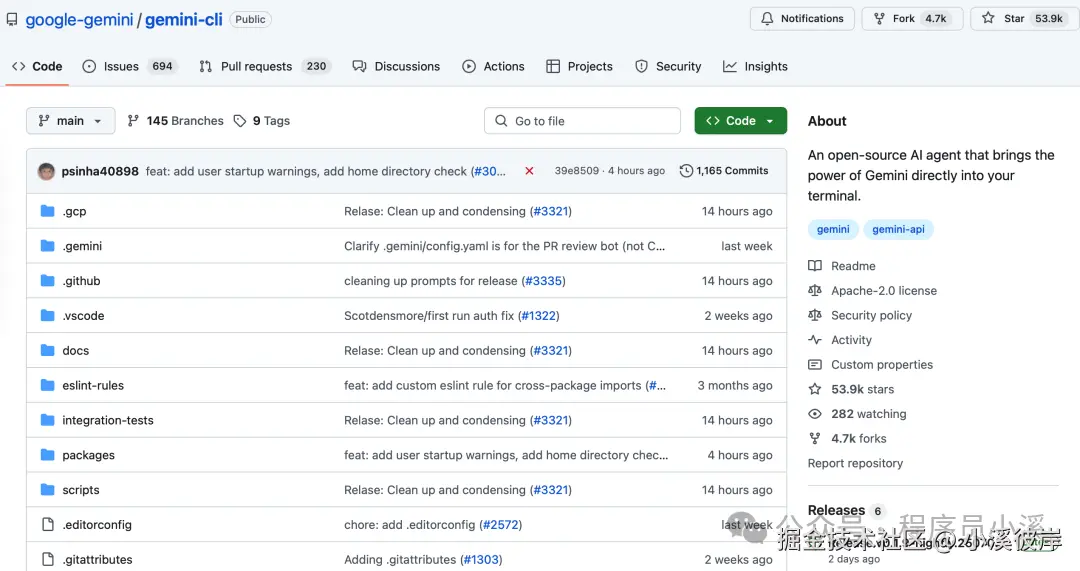Click the Go to file search field
1080x571 pixels.
582,121
